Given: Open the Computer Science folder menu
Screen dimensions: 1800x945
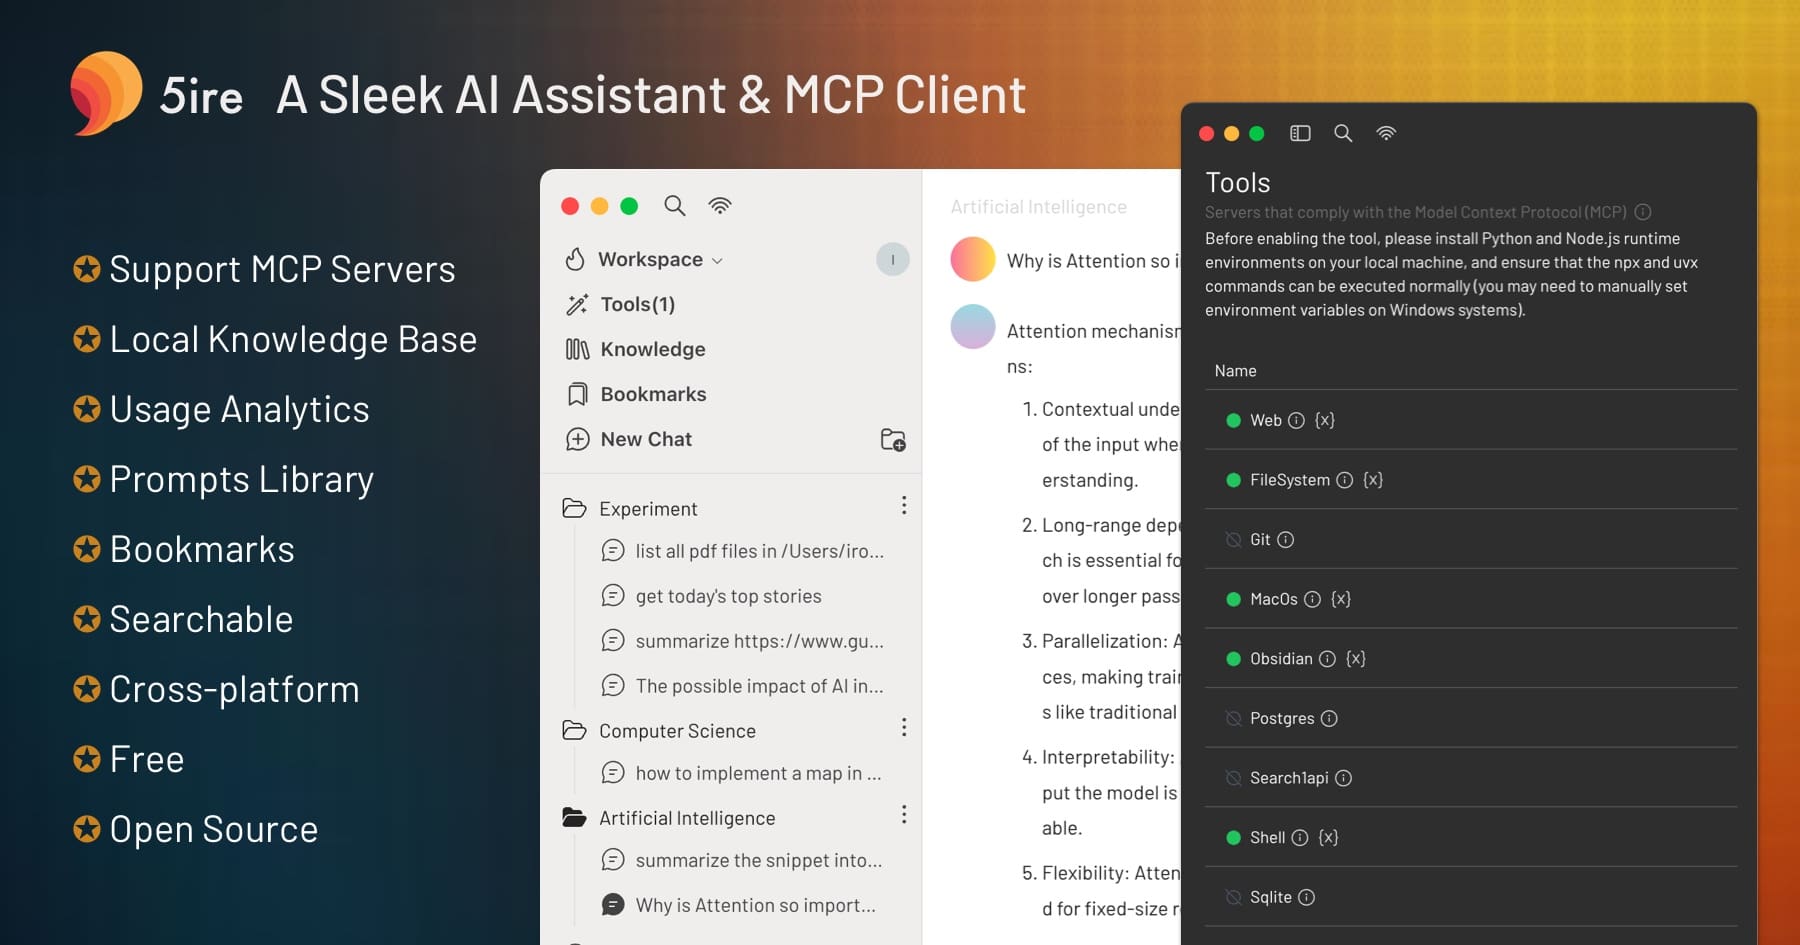Looking at the screenshot, I should click(x=904, y=727).
